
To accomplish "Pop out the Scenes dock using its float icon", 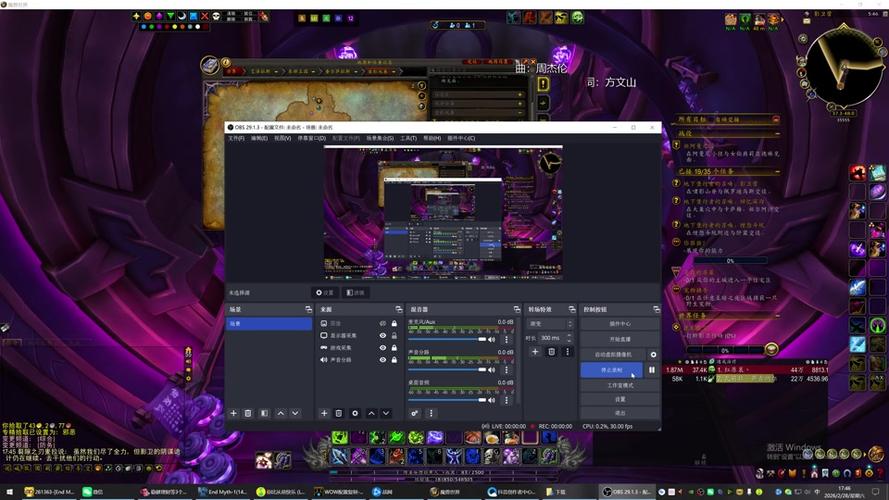I will (x=308, y=309).
